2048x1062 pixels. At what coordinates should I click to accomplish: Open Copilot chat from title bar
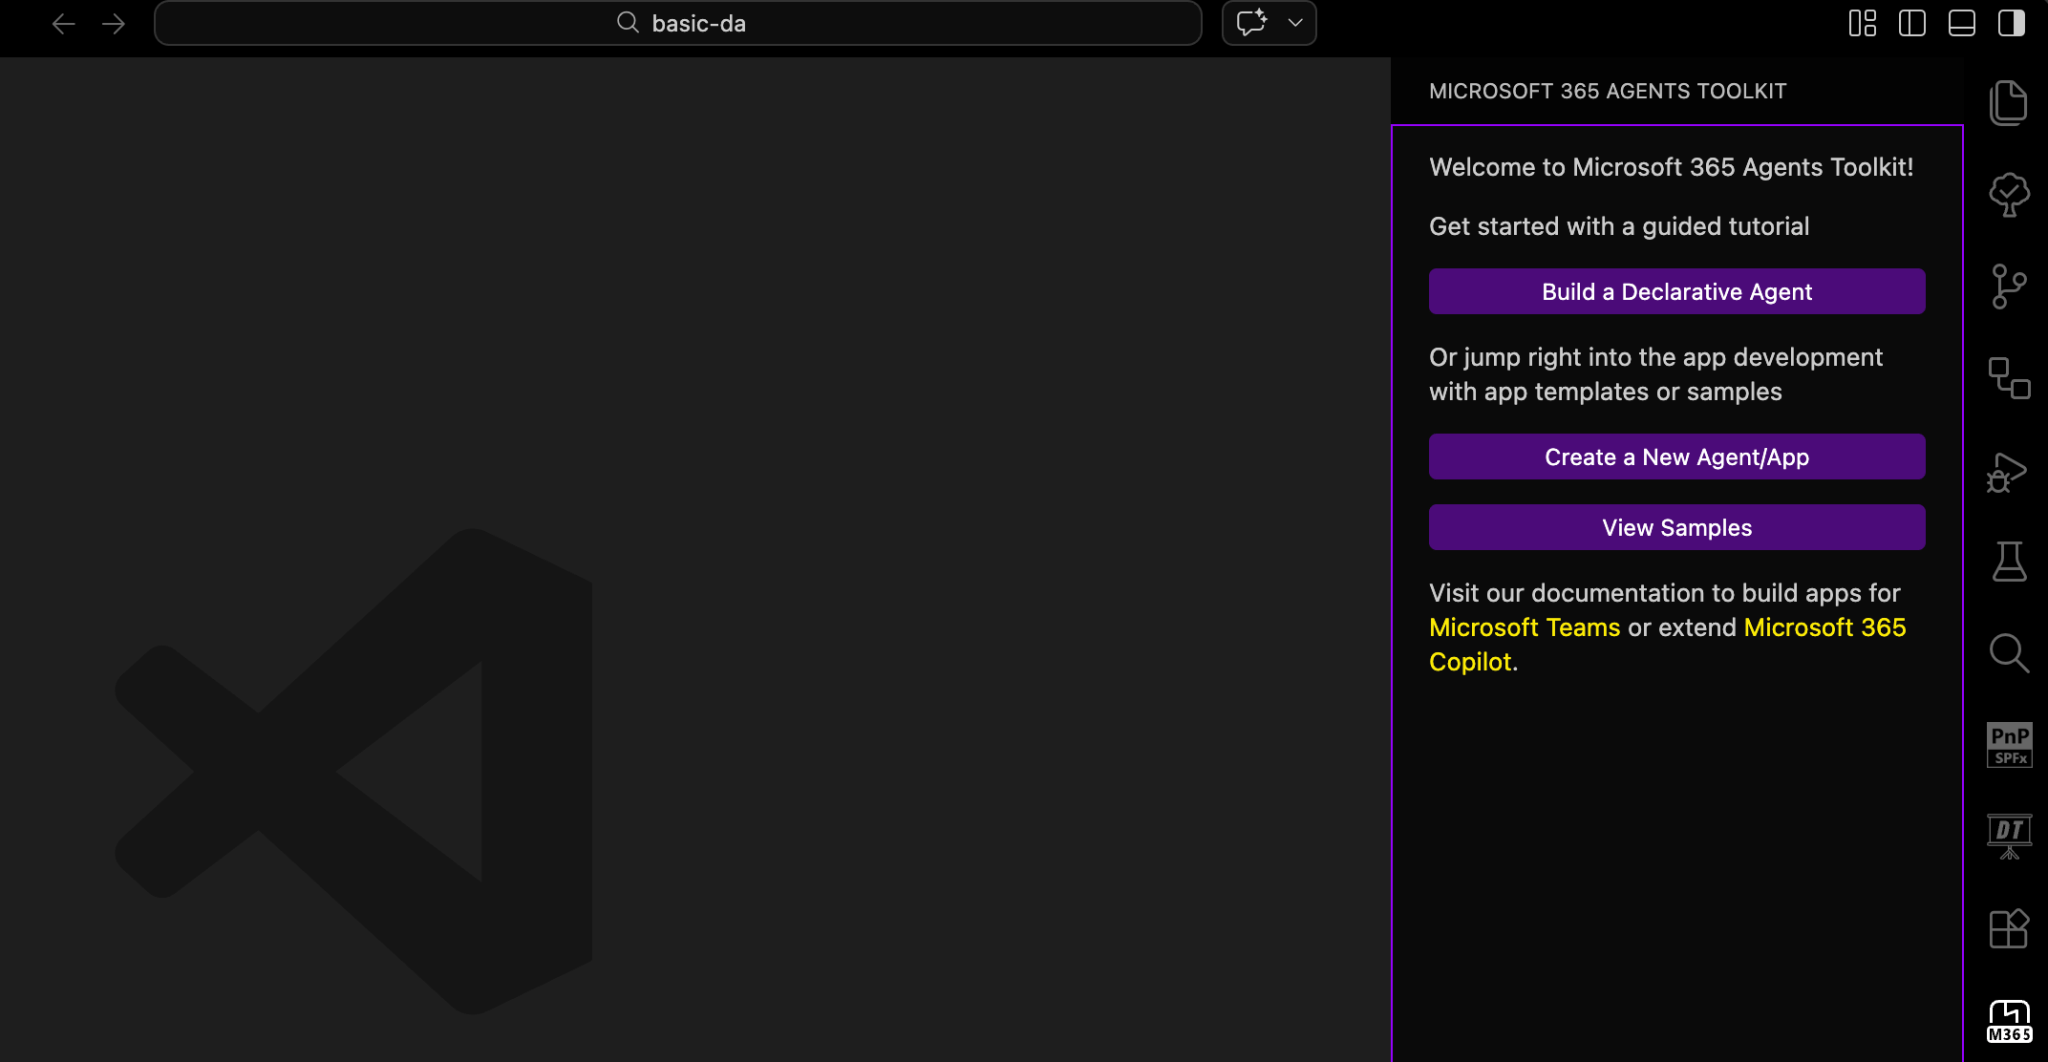pos(1251,23)
